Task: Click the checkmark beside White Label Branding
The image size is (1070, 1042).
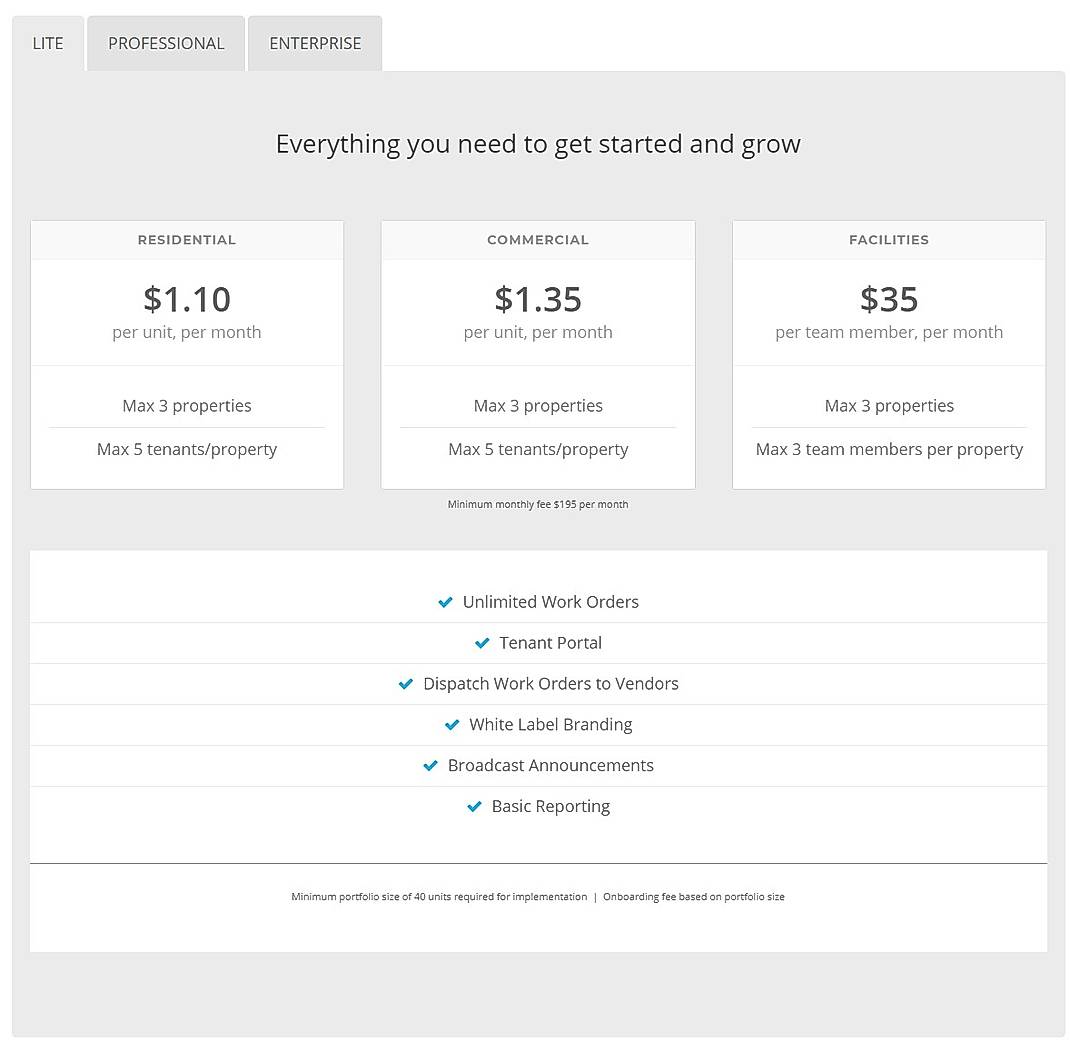Action: tap(450, 724)
